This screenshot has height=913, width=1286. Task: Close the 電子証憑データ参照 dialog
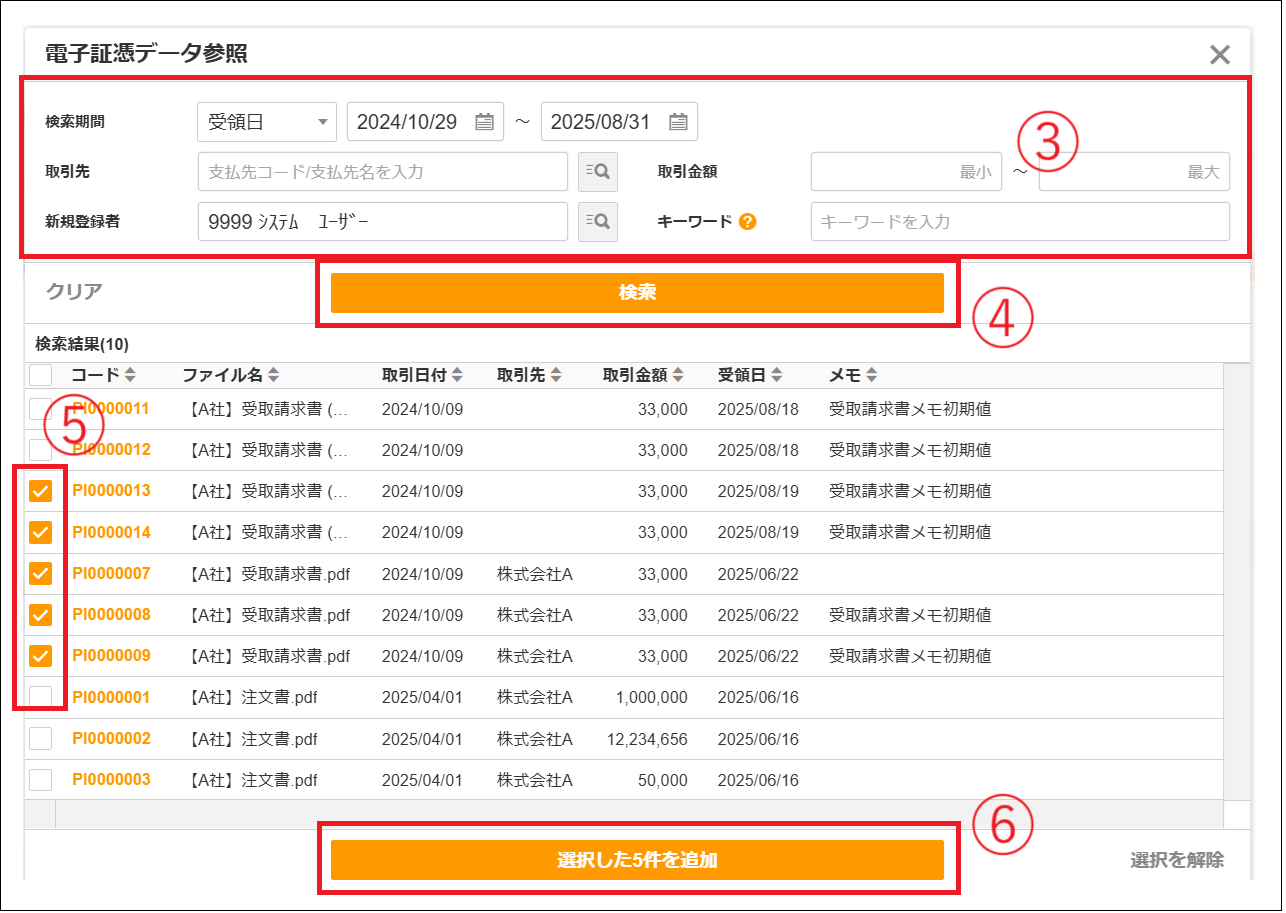[x=1219, y=55]
